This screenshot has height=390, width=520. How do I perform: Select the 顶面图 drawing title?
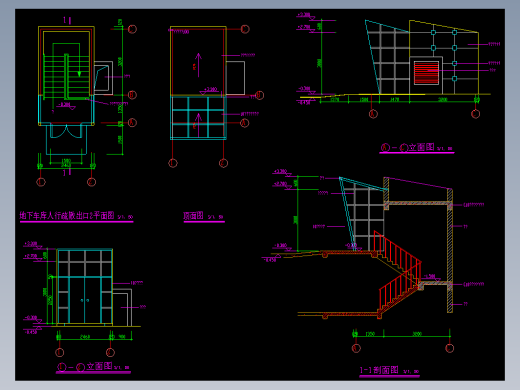click(193, 216)
